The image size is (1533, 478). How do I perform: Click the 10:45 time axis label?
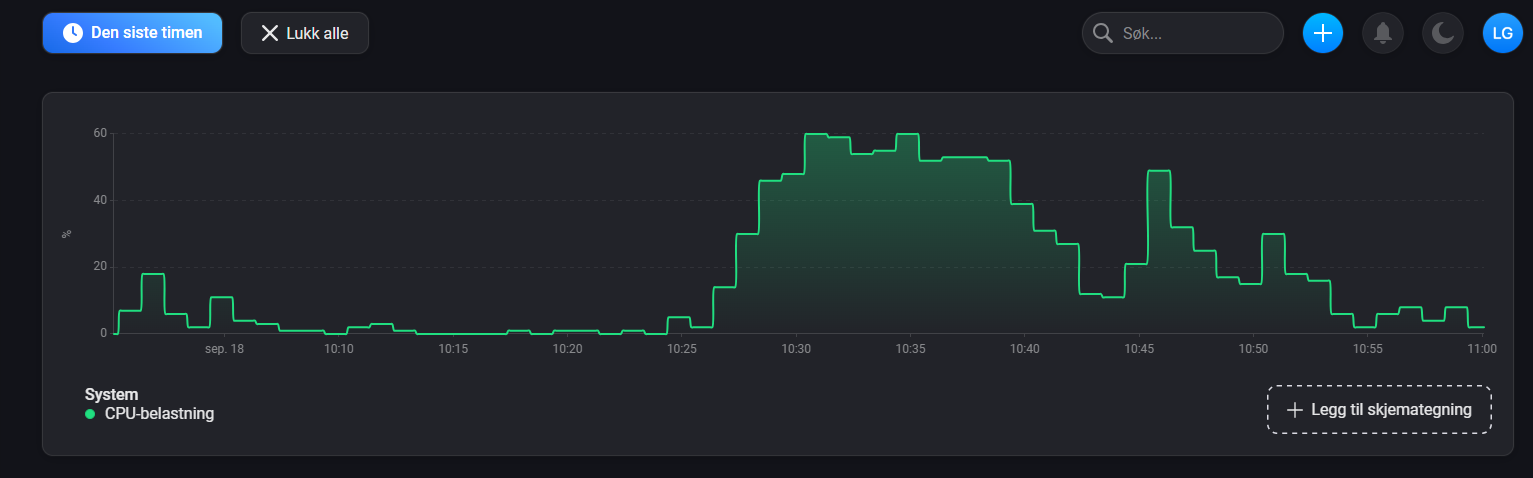[1139, 349]
